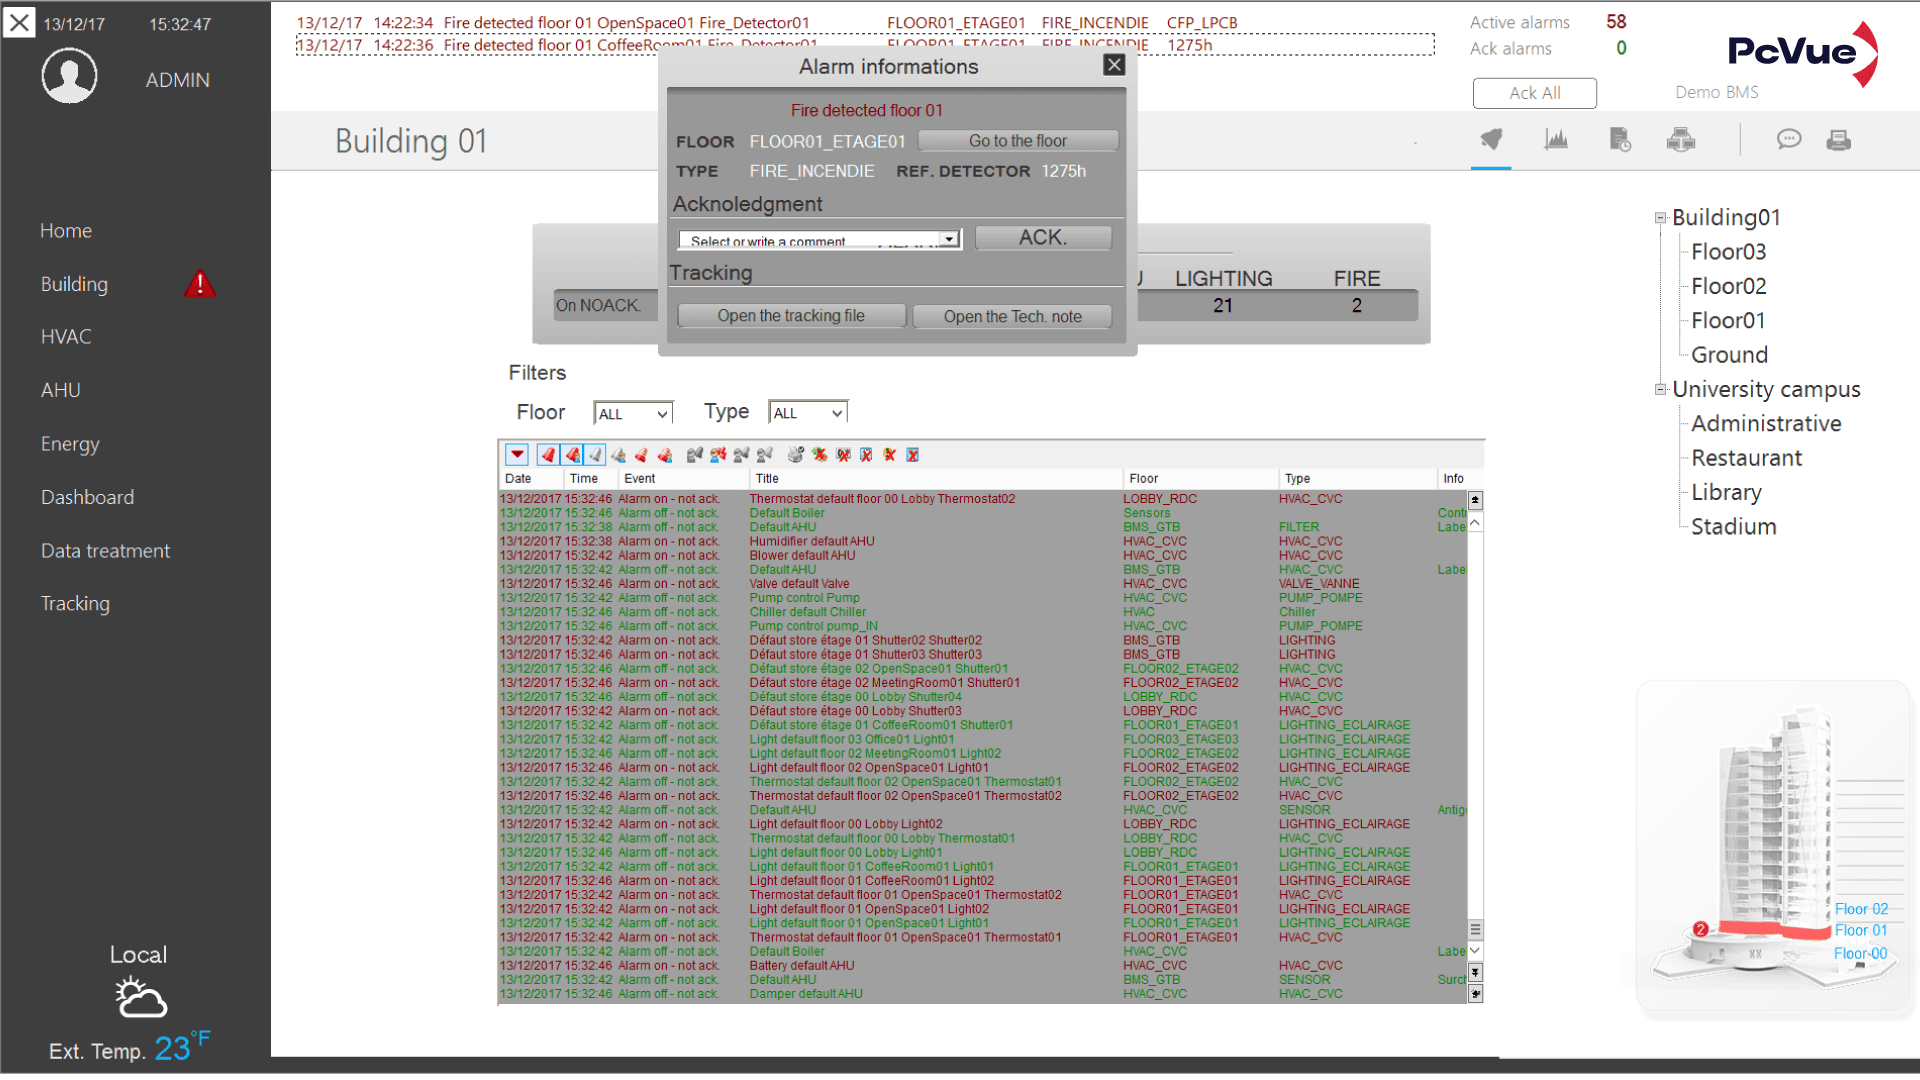Click the Go to the floor button
The width and height of the screenshot is (1920, 1080).
click(1017, 141)
